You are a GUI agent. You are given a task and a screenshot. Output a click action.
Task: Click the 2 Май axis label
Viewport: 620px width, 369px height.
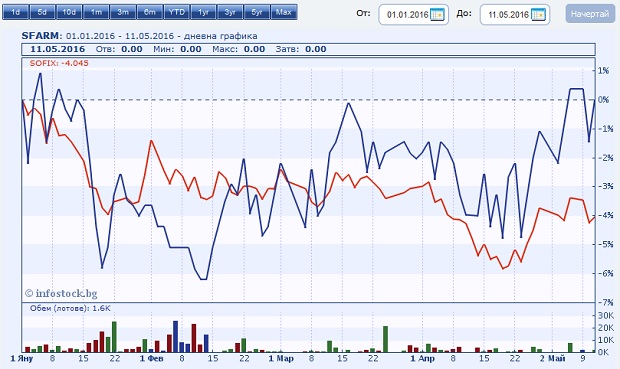tap(552, 359)
